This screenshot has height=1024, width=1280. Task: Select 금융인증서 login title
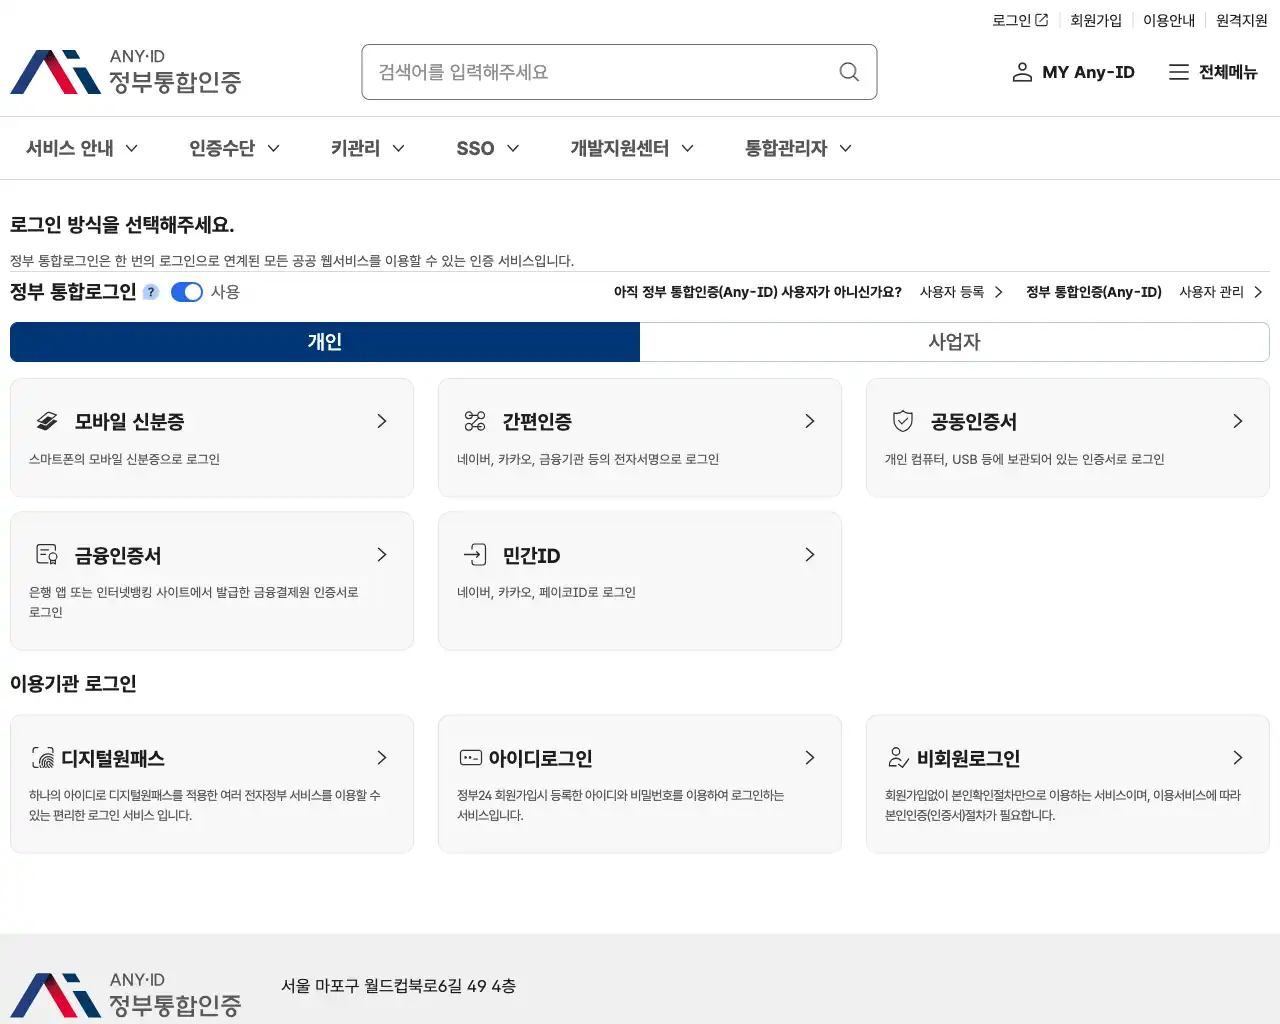tap(118, 555)
